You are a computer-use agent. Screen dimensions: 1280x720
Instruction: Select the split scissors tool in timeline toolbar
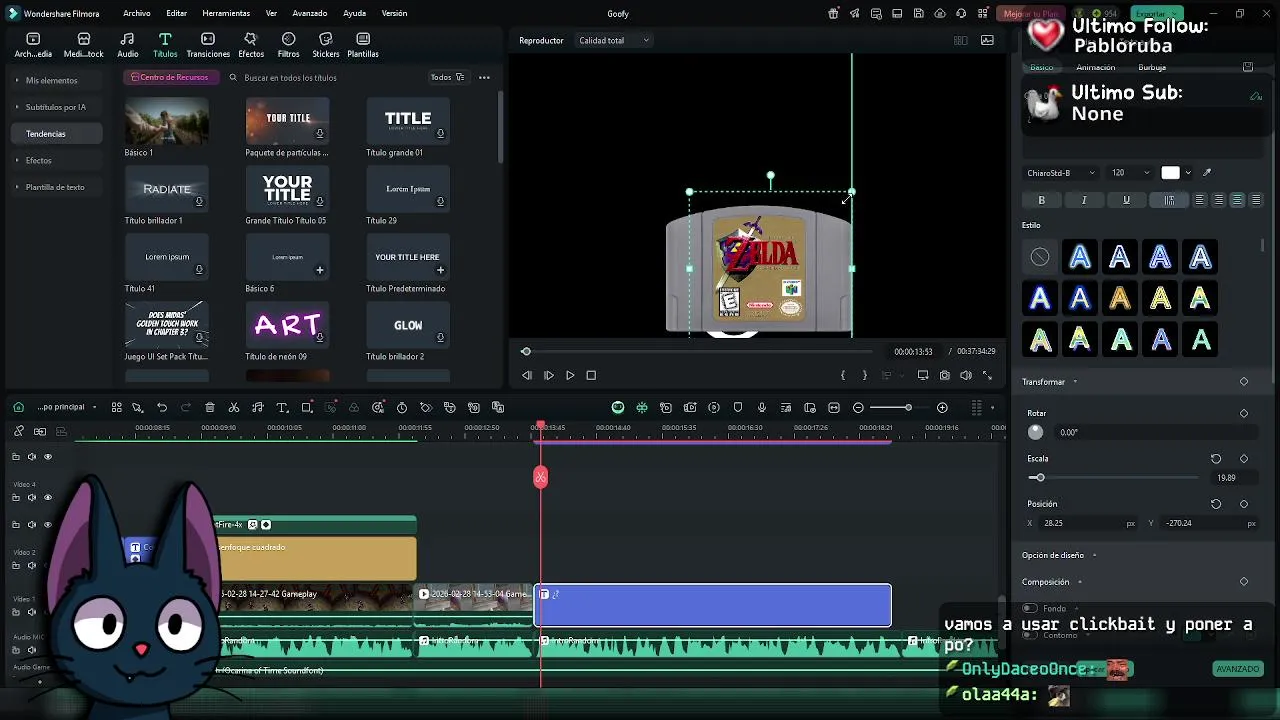[234, 407]
